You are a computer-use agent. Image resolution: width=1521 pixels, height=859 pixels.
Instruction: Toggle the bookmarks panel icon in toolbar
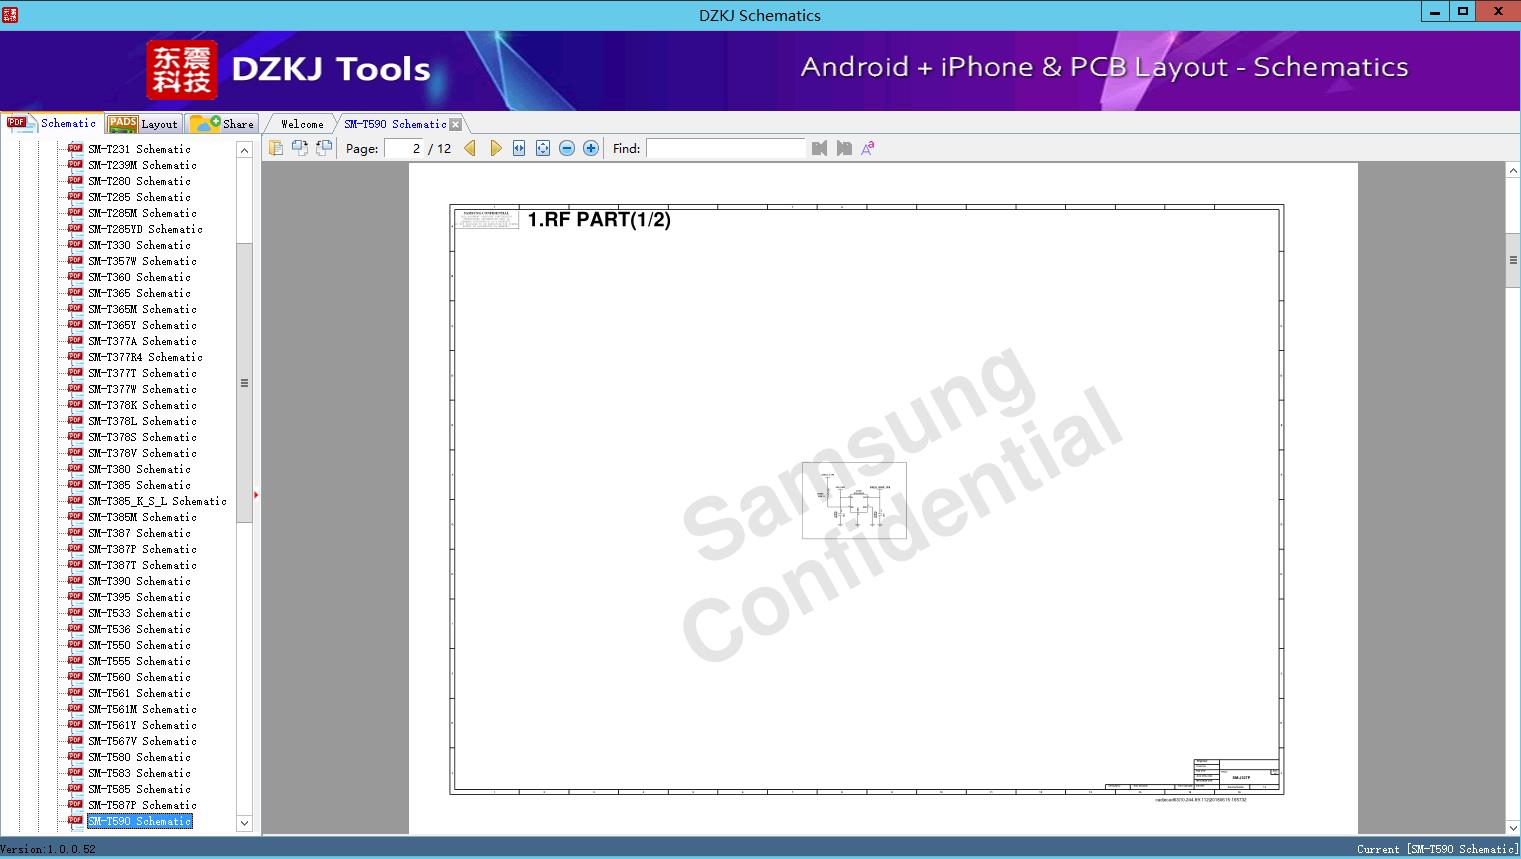click(276, 148)
